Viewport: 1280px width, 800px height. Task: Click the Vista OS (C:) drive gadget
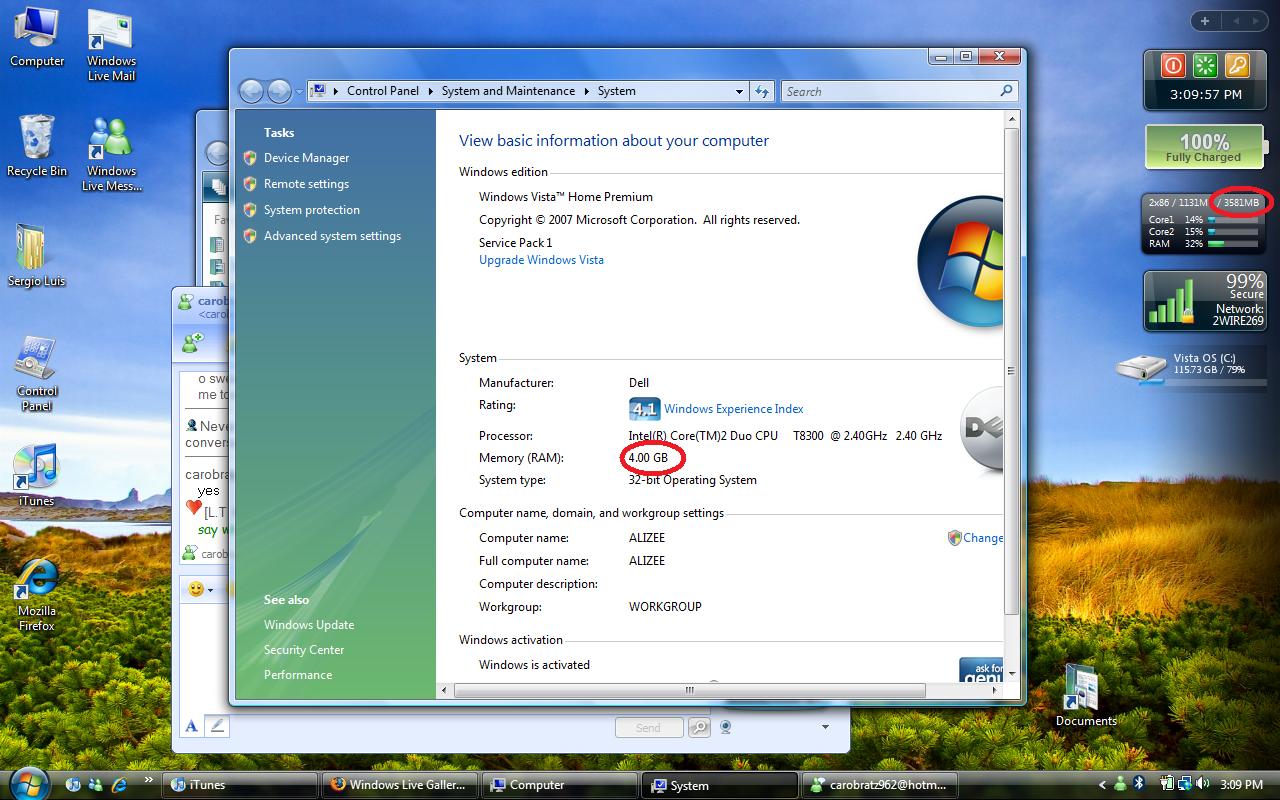1192,367
